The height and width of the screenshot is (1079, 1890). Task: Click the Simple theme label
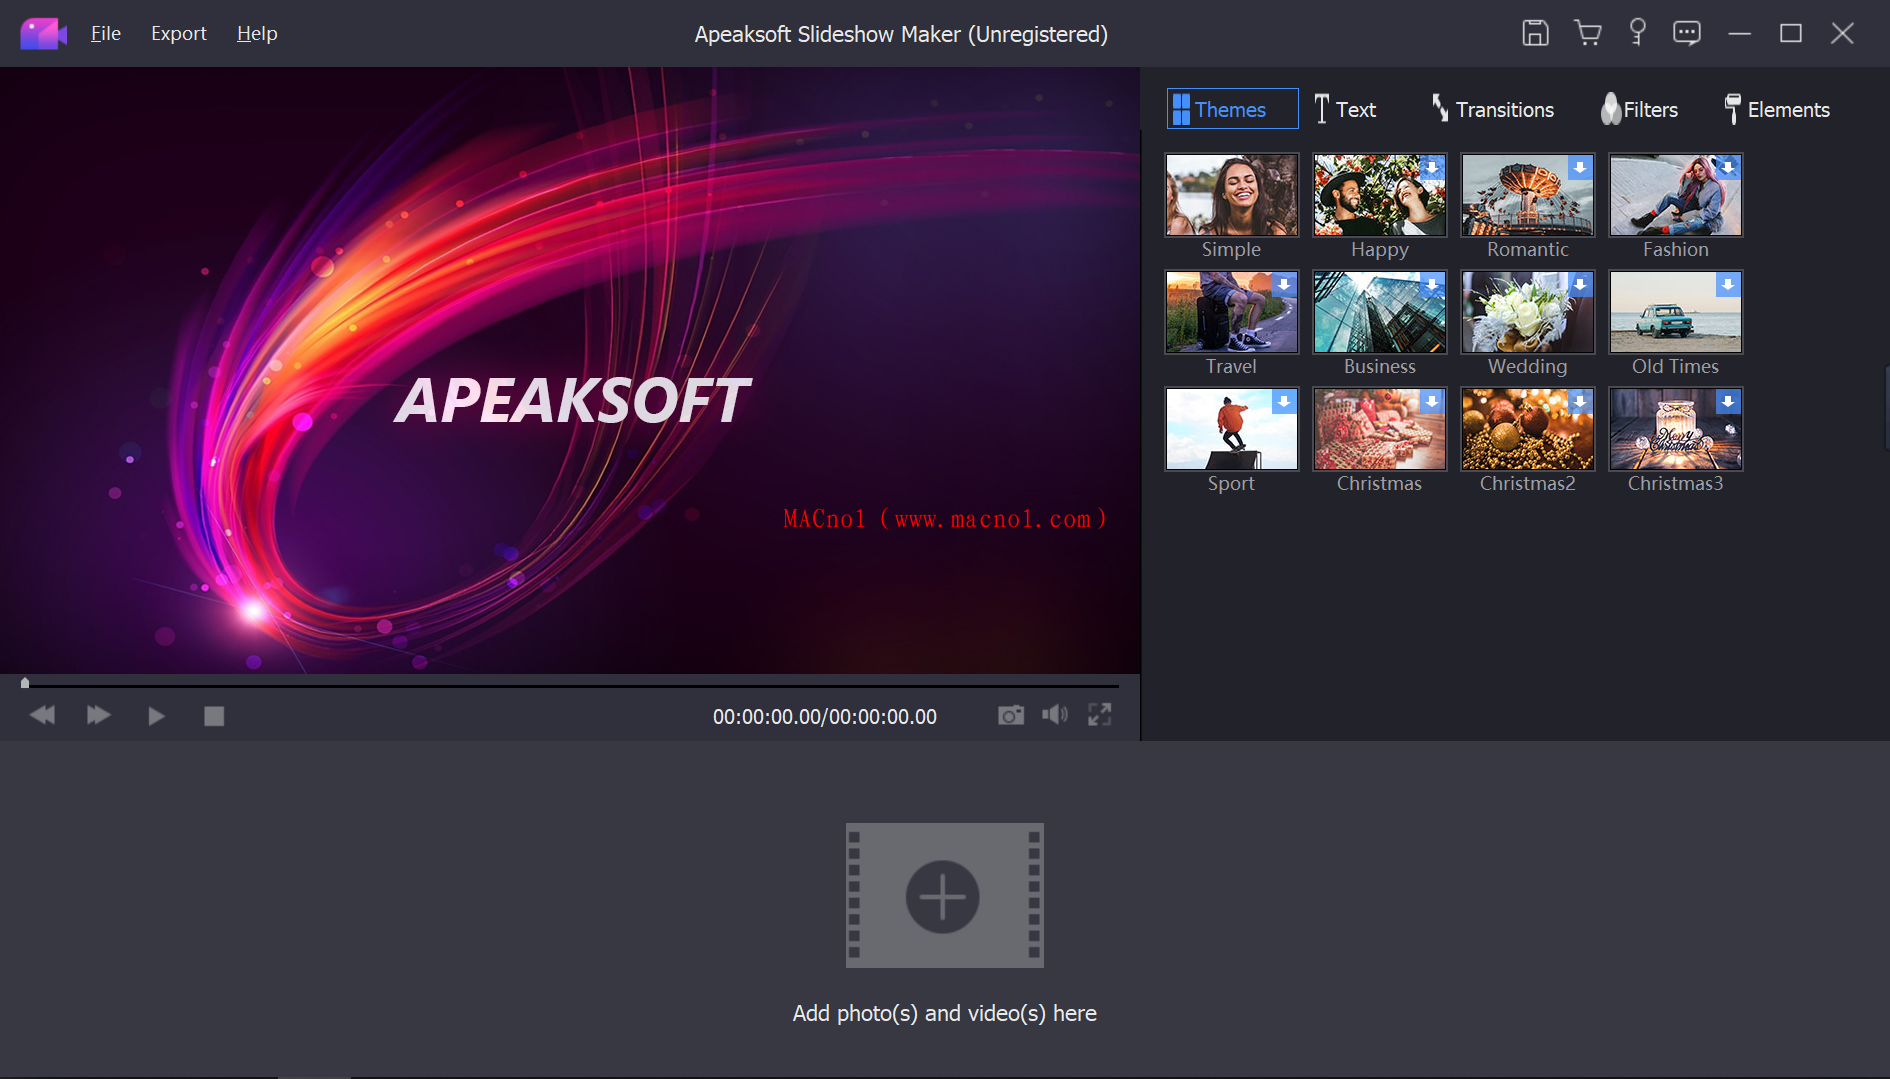click(x=1231, y=249)
